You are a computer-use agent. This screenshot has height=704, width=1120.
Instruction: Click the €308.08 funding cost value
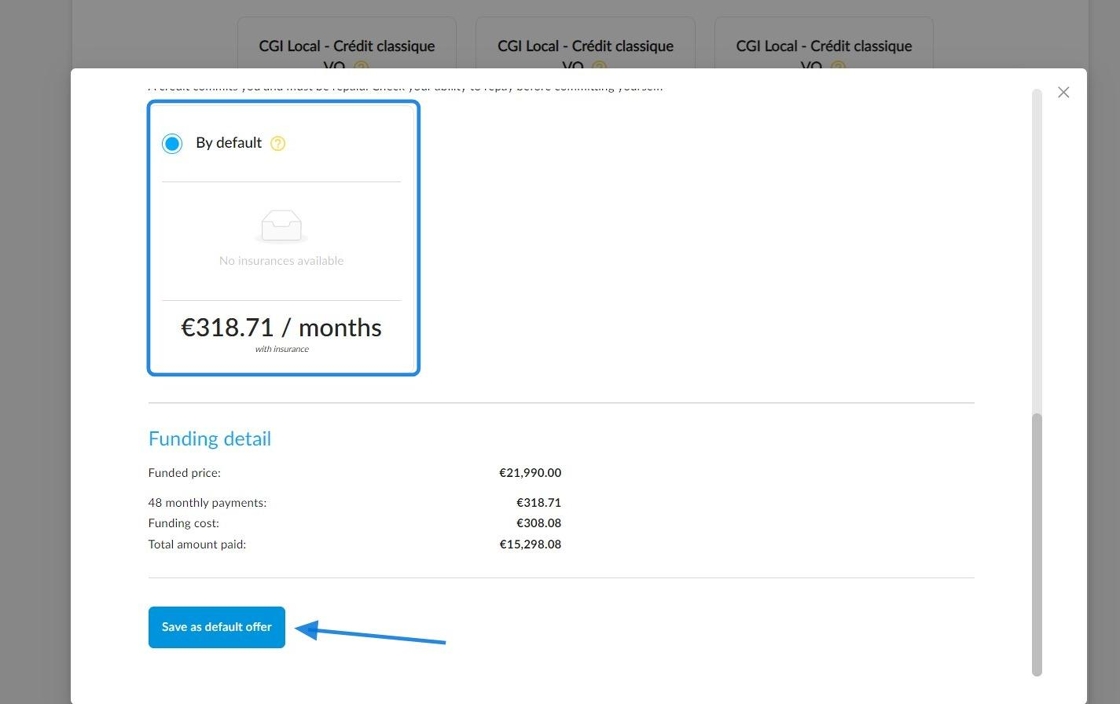pos(539,523)
